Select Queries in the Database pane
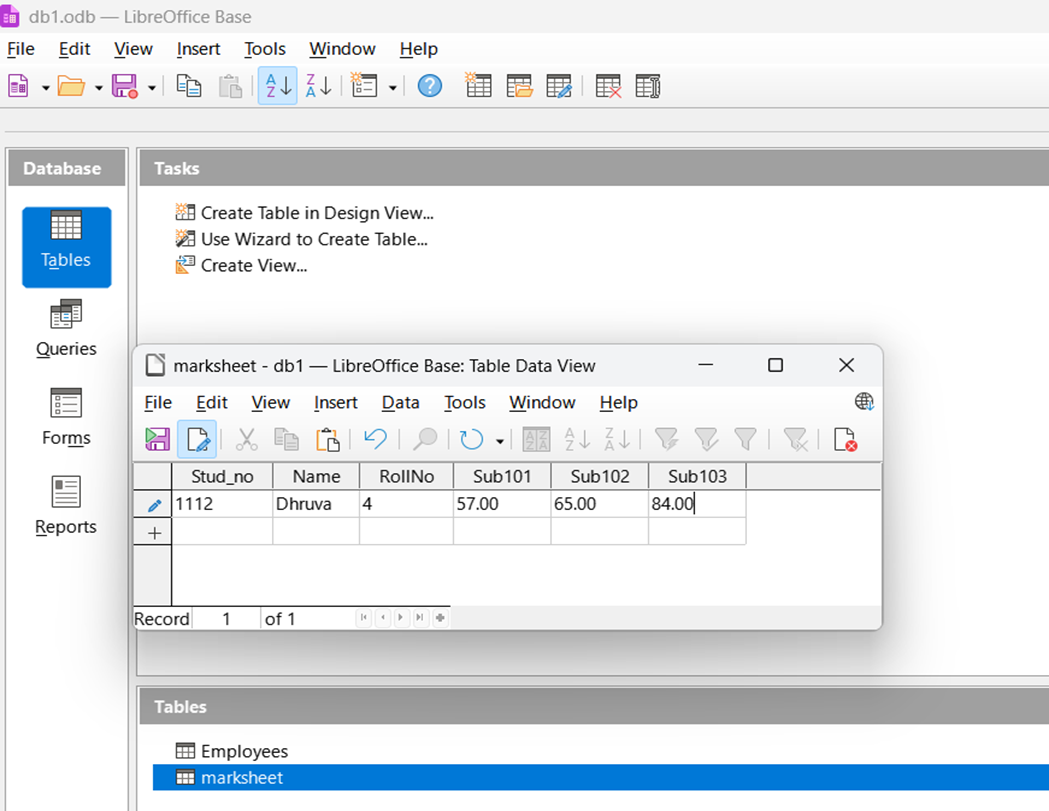This screenshot has height=811, width=1049. (x=66, y=329)
